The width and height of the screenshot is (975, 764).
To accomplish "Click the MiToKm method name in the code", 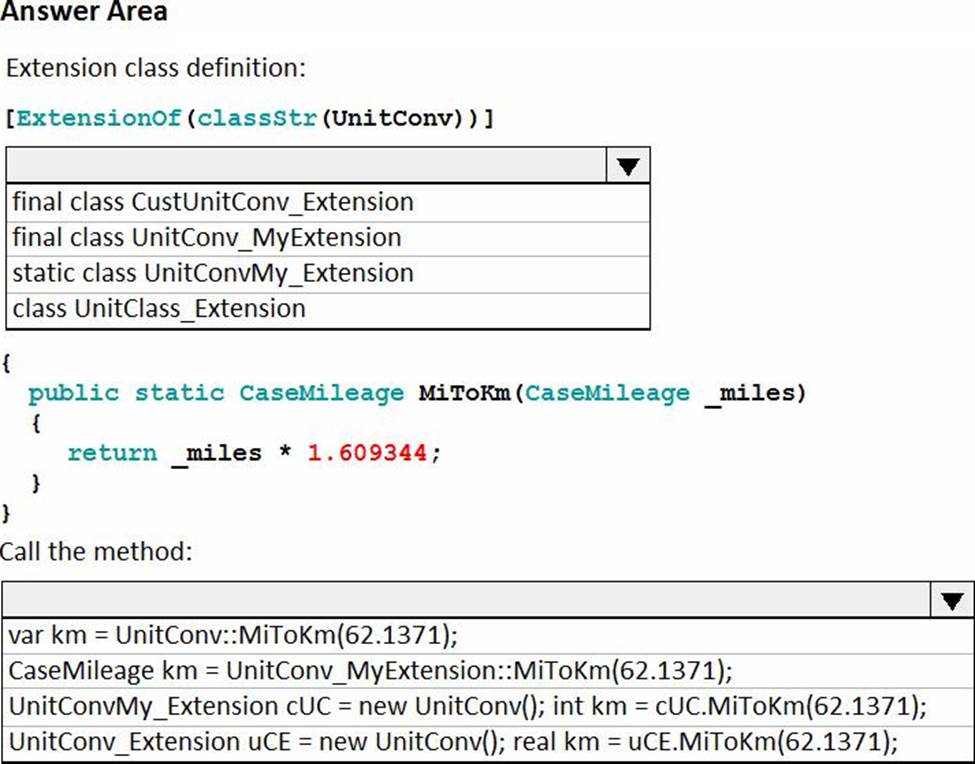I will pyautogui.click(x=461, y=392).
